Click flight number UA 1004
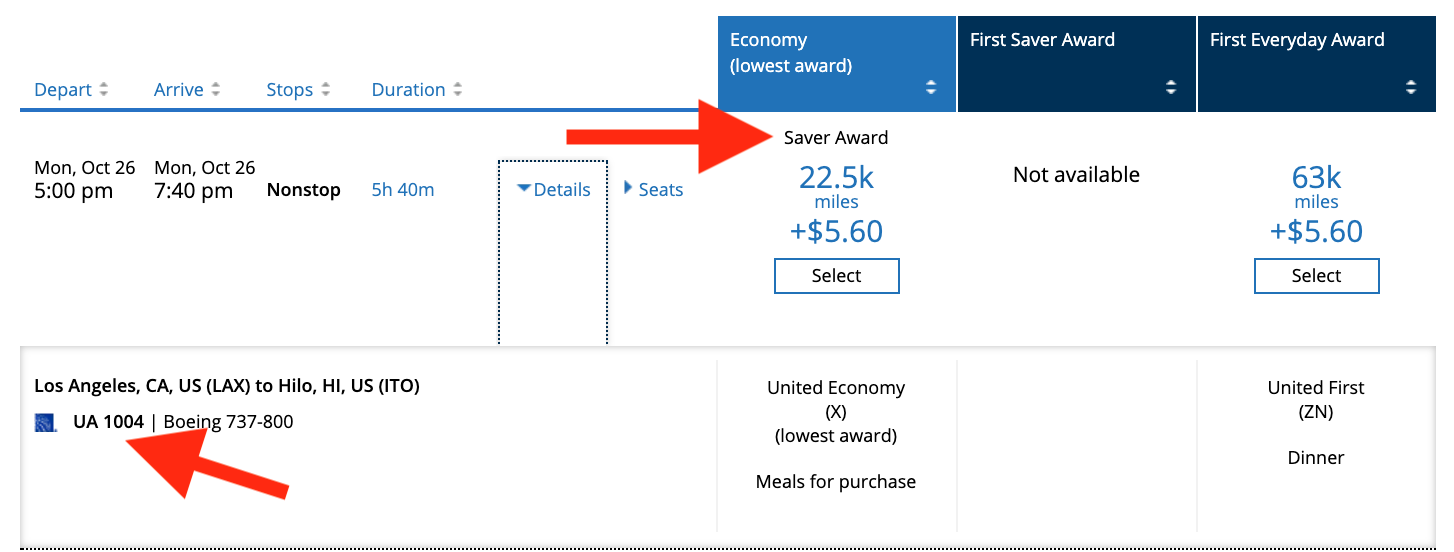The width and height of the screenshot is (1454, 552). pos(108,422)
